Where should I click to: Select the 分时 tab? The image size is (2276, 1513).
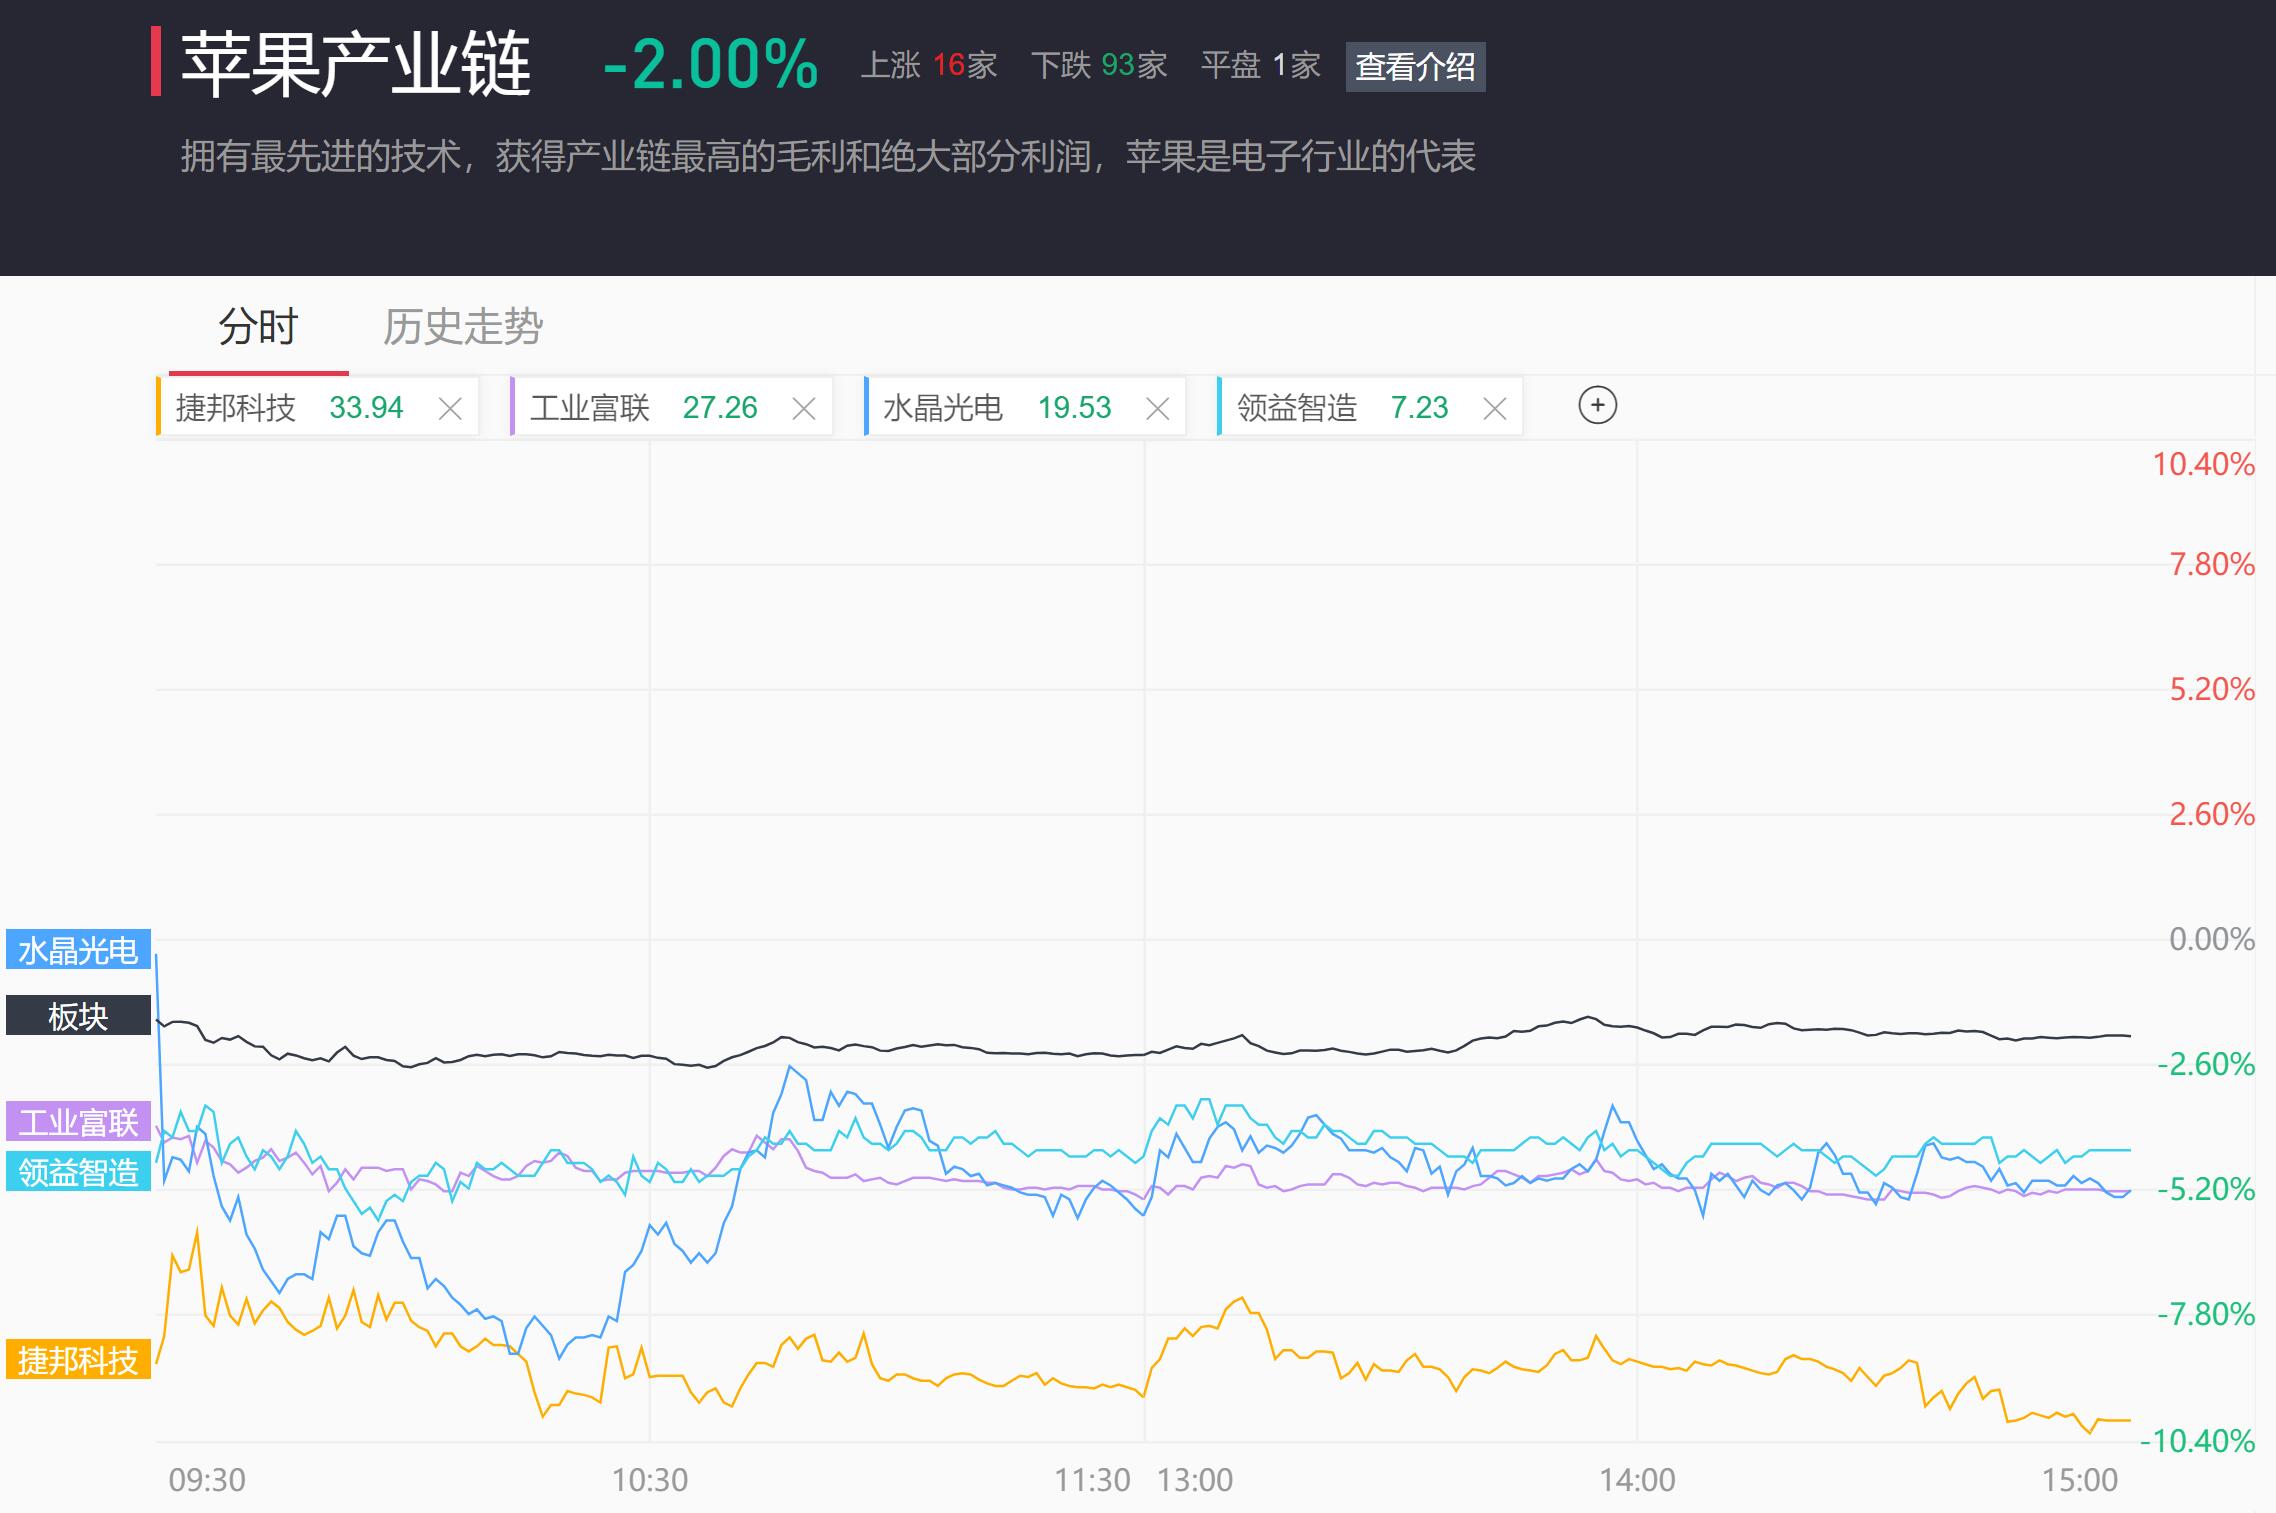point(258,327)
